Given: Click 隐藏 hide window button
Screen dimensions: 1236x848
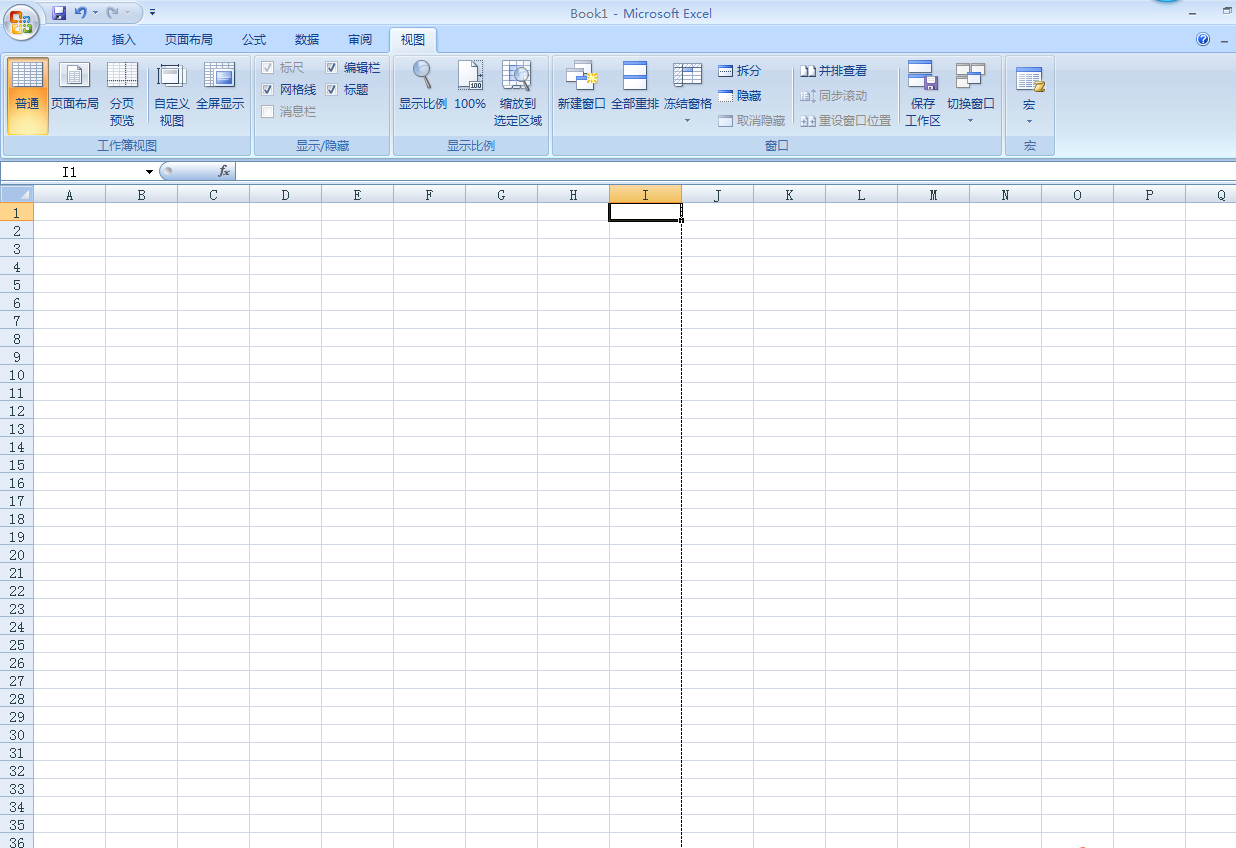Looking at the screenshot, I should point(739,96).
